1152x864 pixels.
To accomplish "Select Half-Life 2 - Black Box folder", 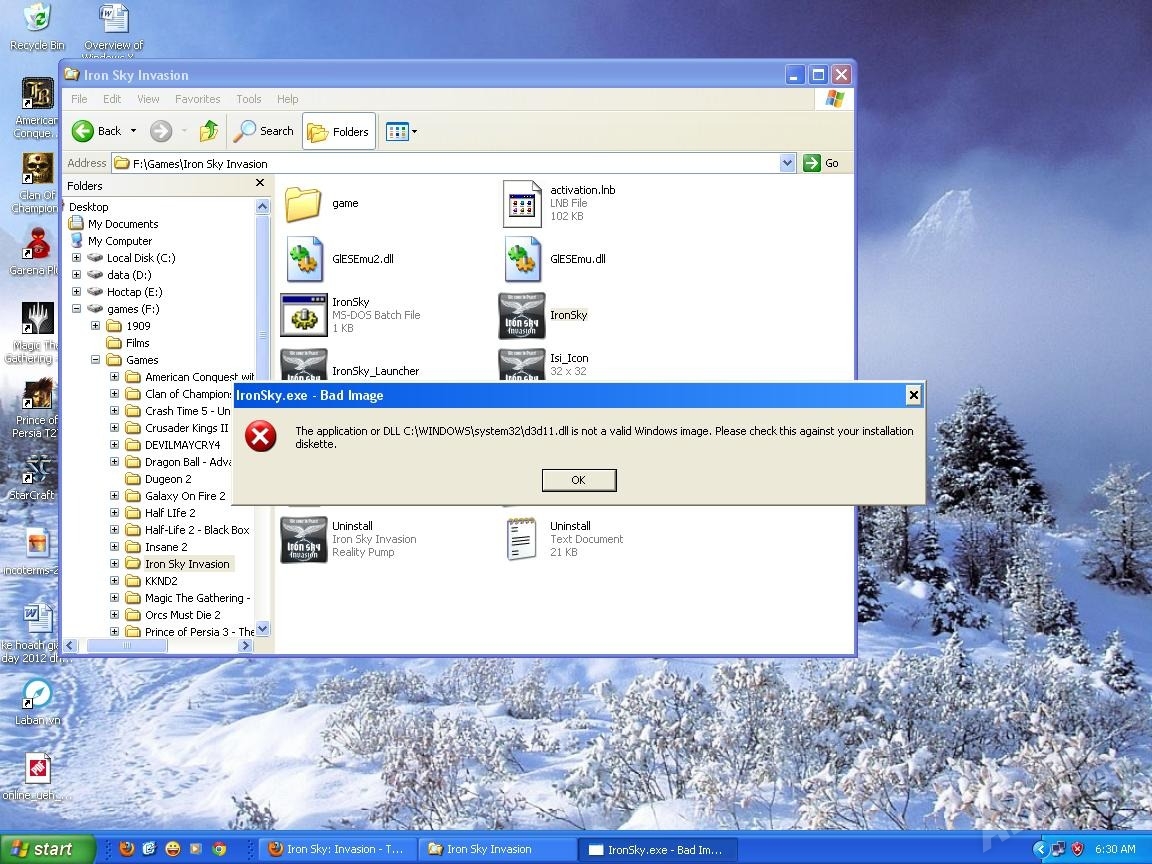I will 196,530.
